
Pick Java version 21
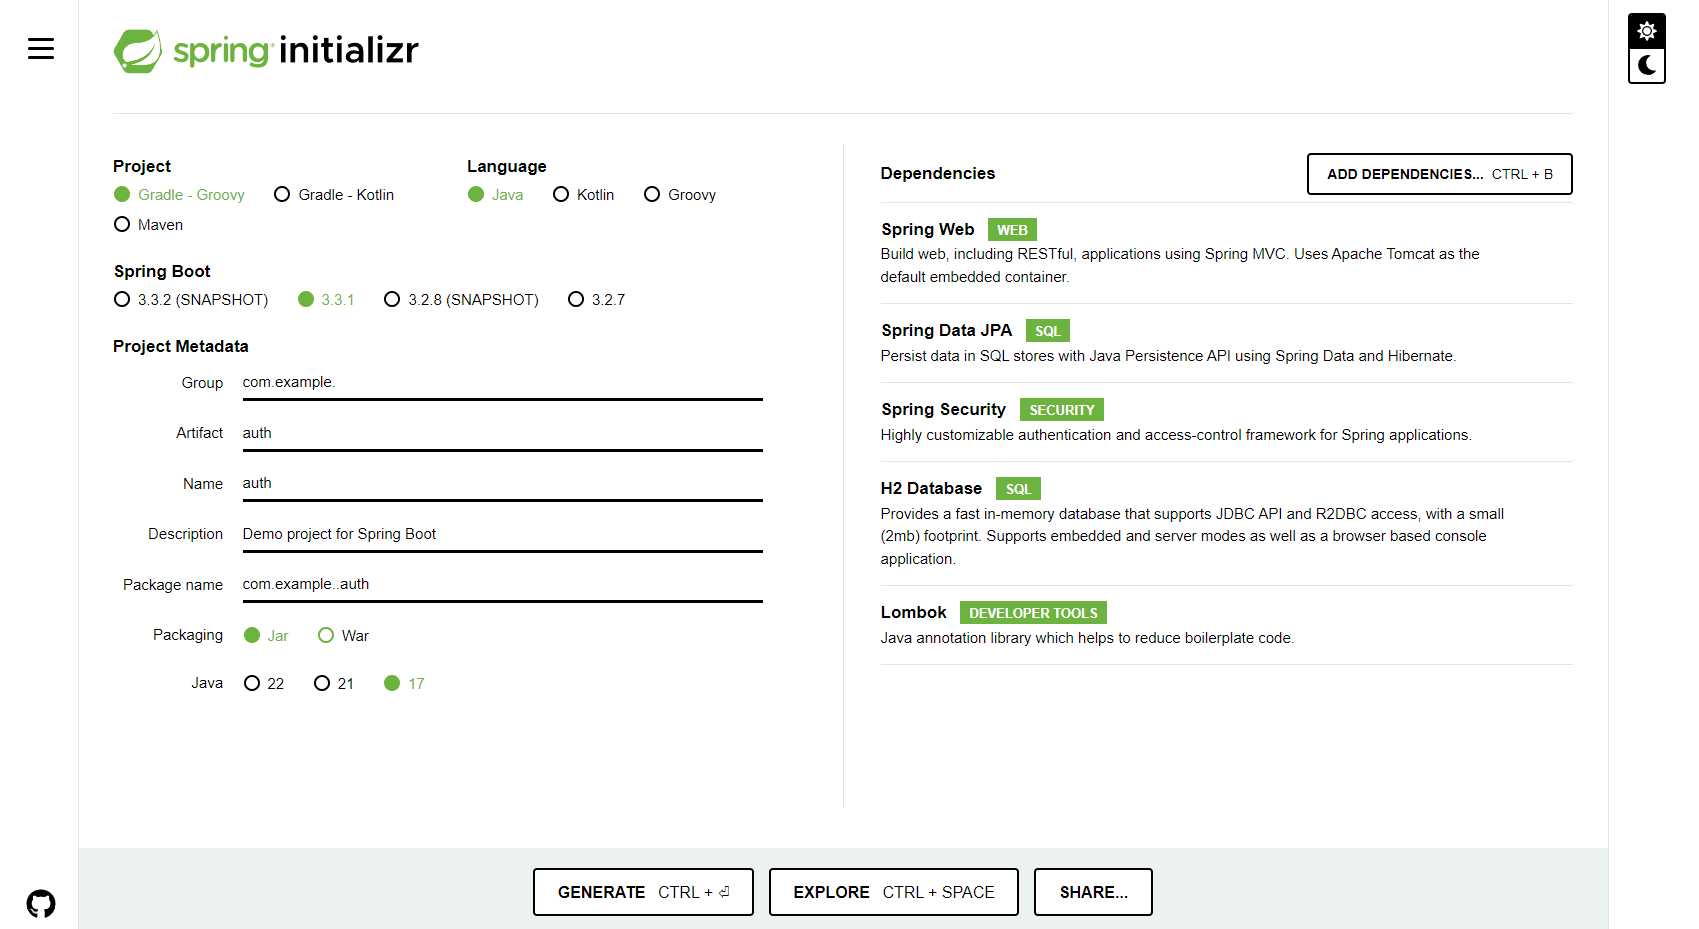334,684
